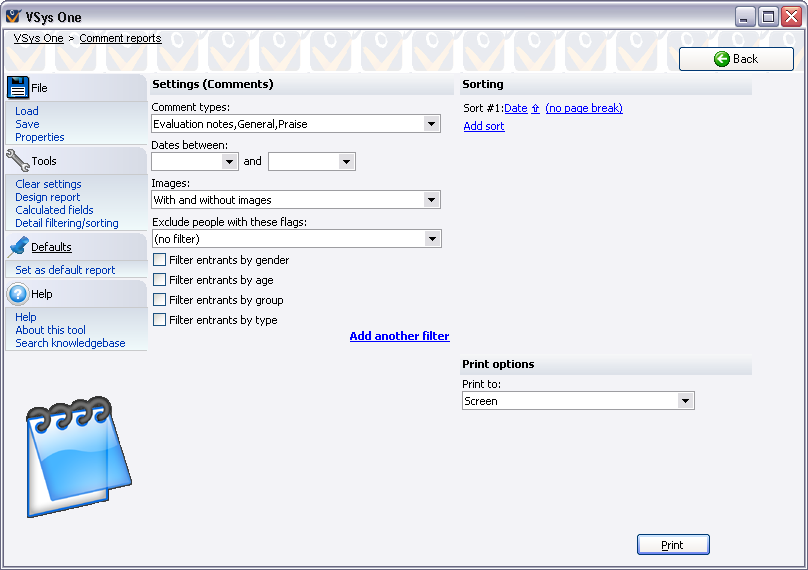
Task: Open About this tool
Action: tap(50, 330)
